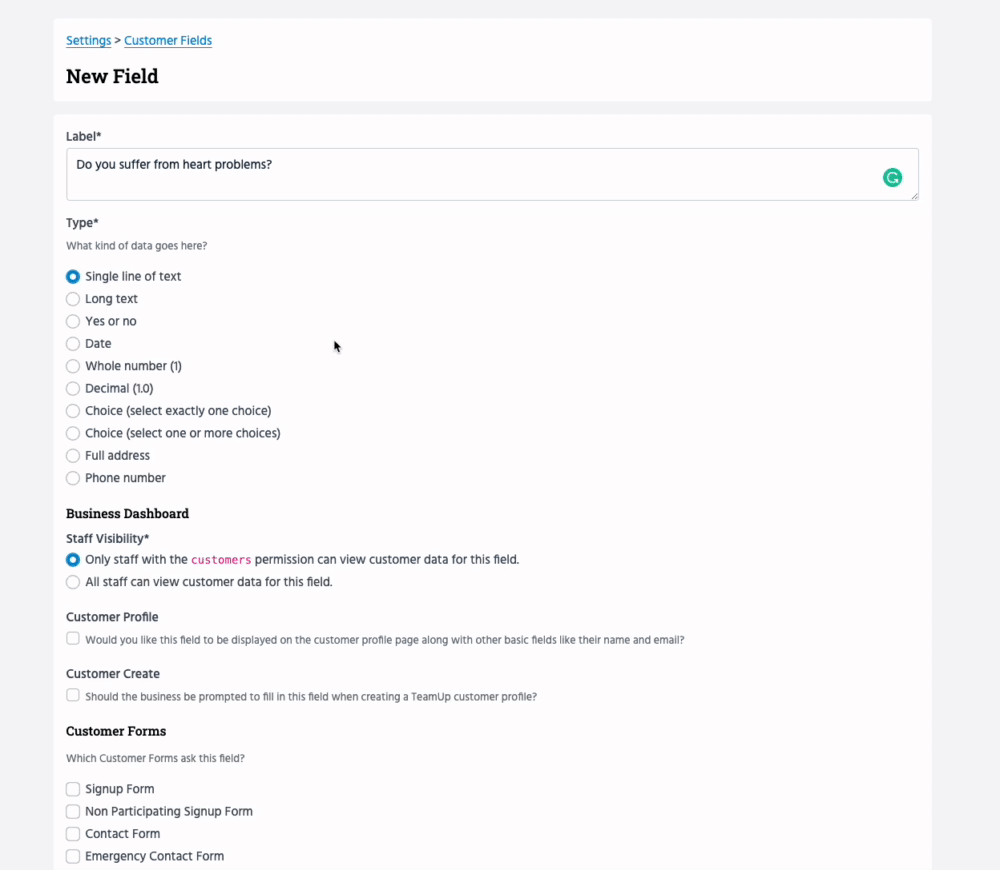Choose the Decimal (1.0) type
Viewport: 1000px width, 870px height.
73,389
